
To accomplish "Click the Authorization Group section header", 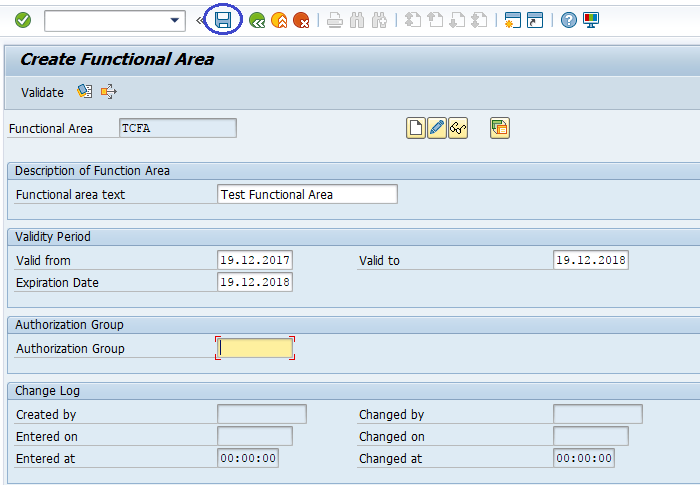I will click(69, 325).
